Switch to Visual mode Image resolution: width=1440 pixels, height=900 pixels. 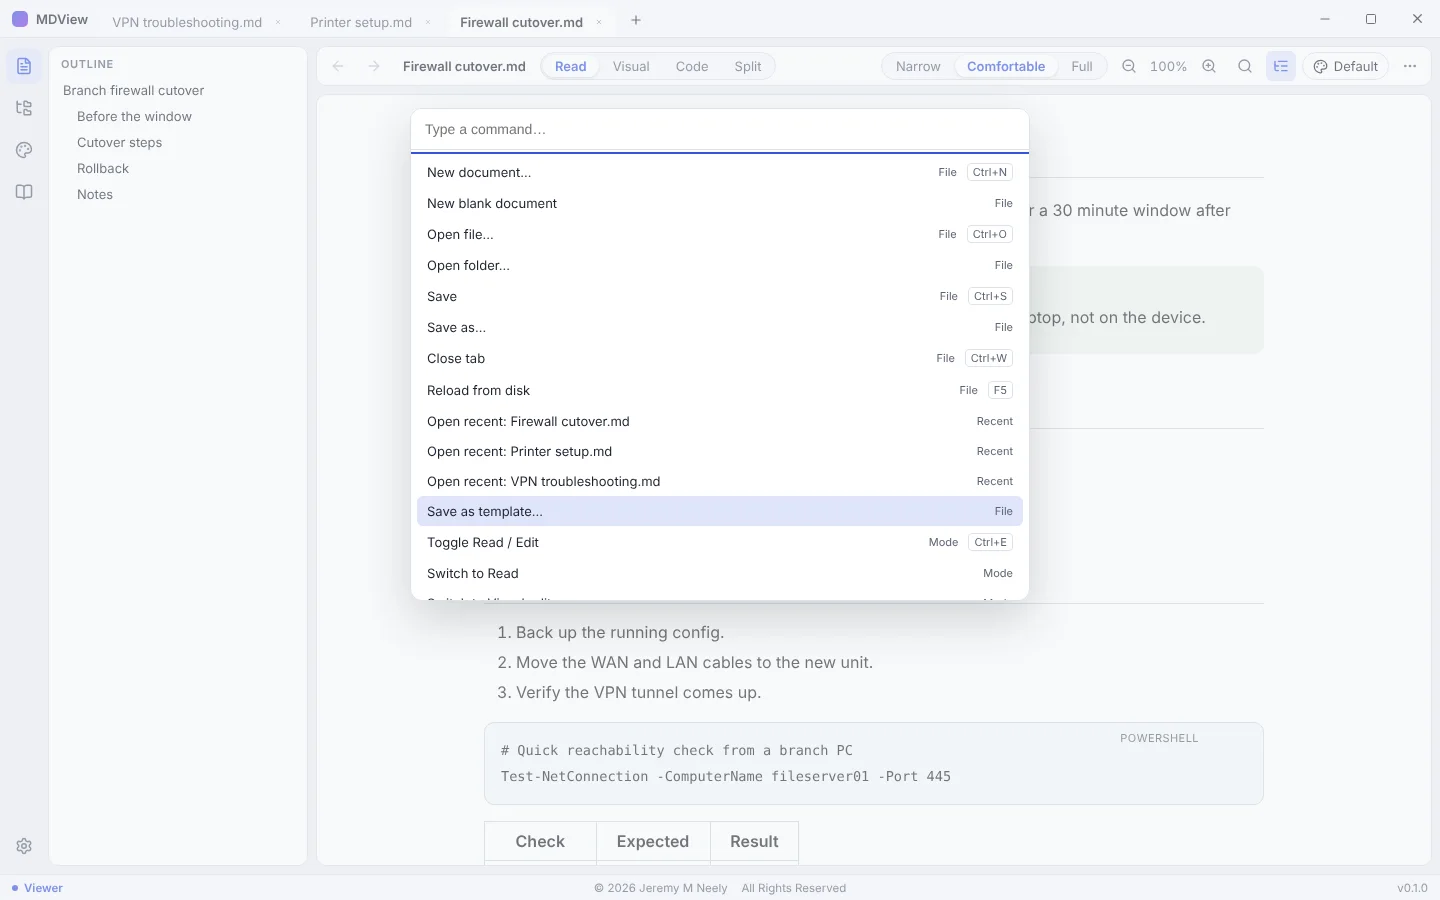click(x=631, y=66)
